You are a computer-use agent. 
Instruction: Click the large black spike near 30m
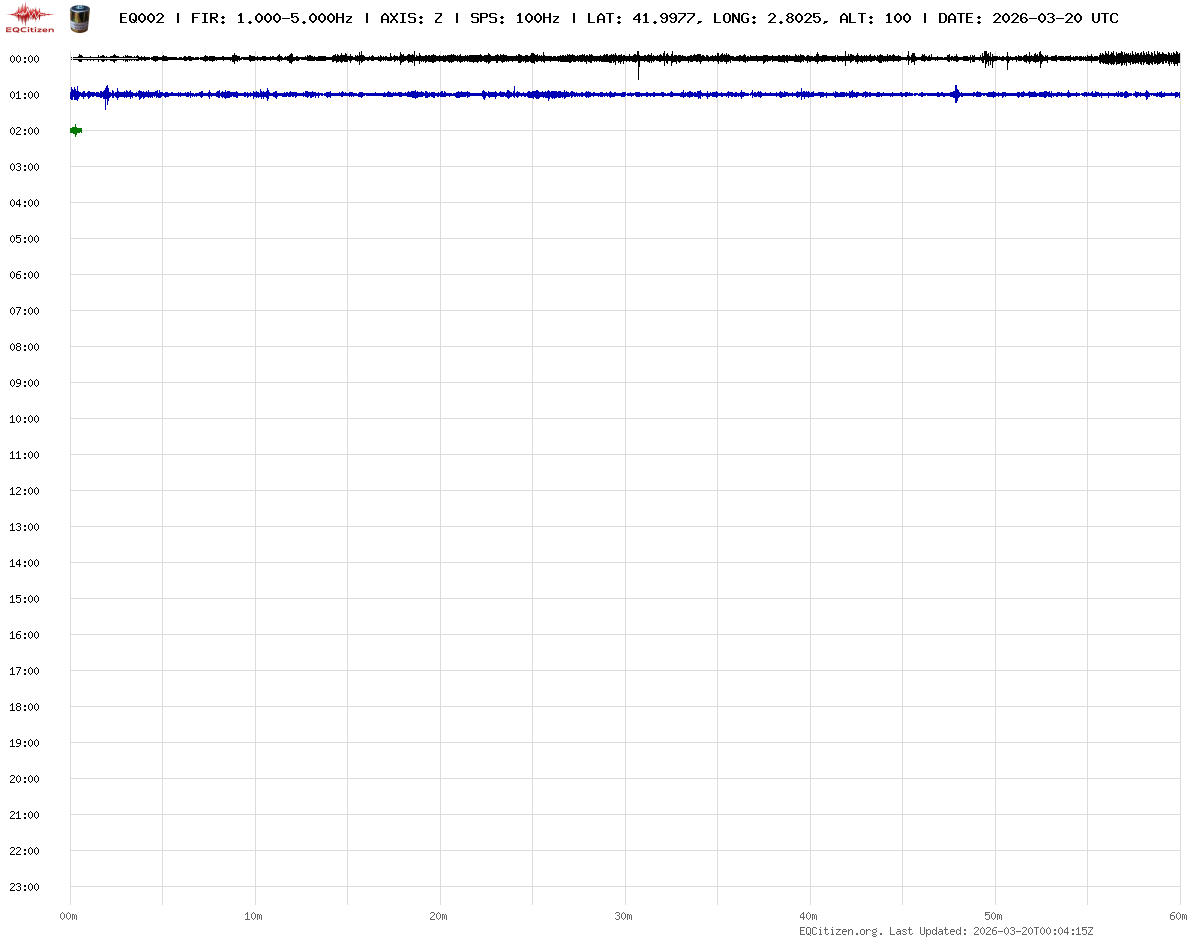click(x=638, y=66)
